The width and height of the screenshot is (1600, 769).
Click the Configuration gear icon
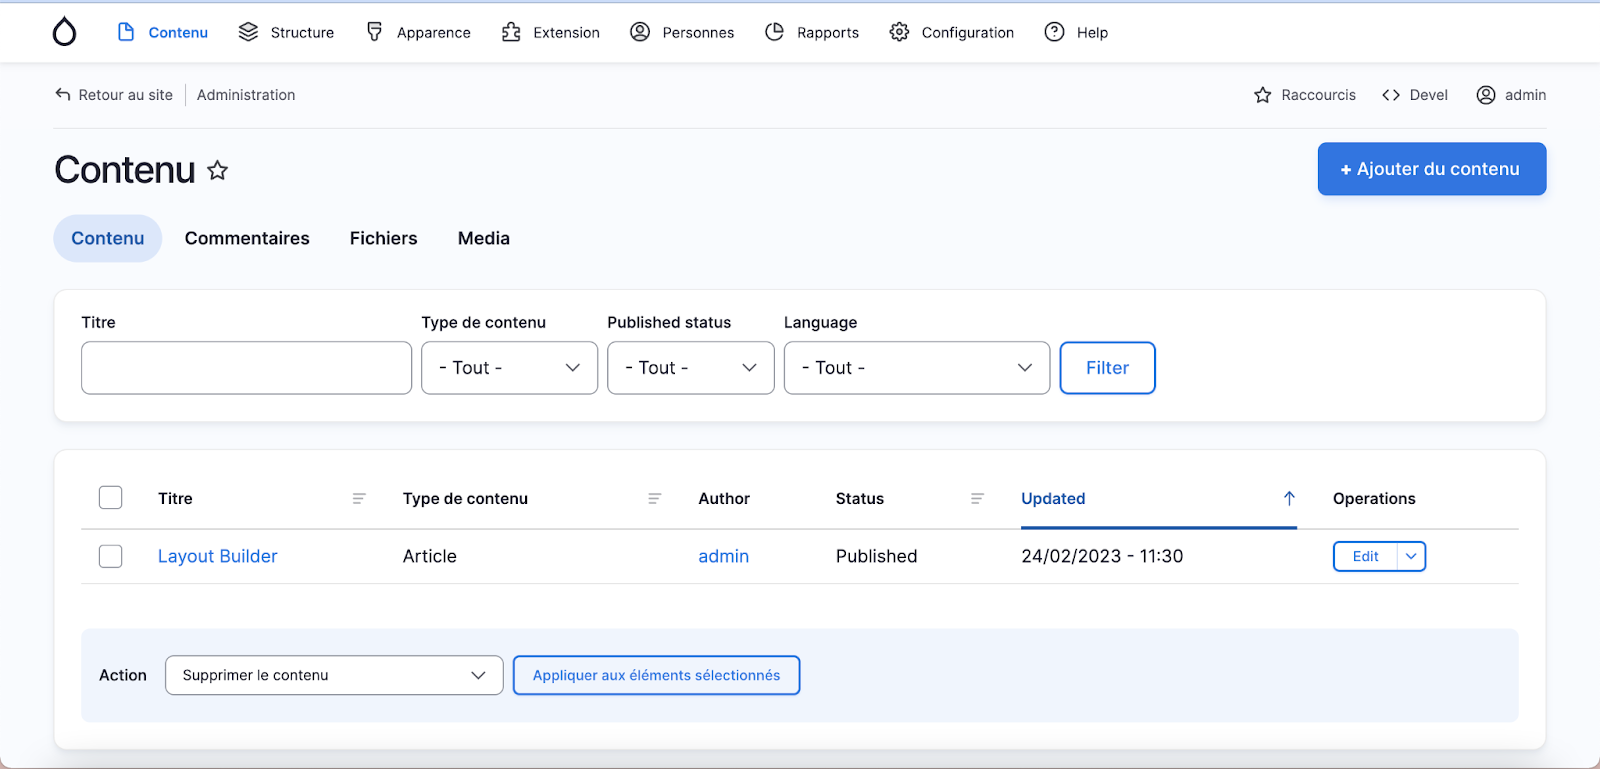(899, 32)
